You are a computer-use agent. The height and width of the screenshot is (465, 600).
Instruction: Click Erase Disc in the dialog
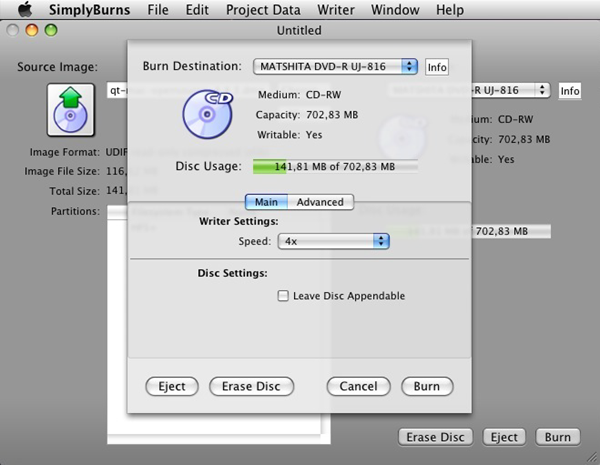click(x=251, y=386)
